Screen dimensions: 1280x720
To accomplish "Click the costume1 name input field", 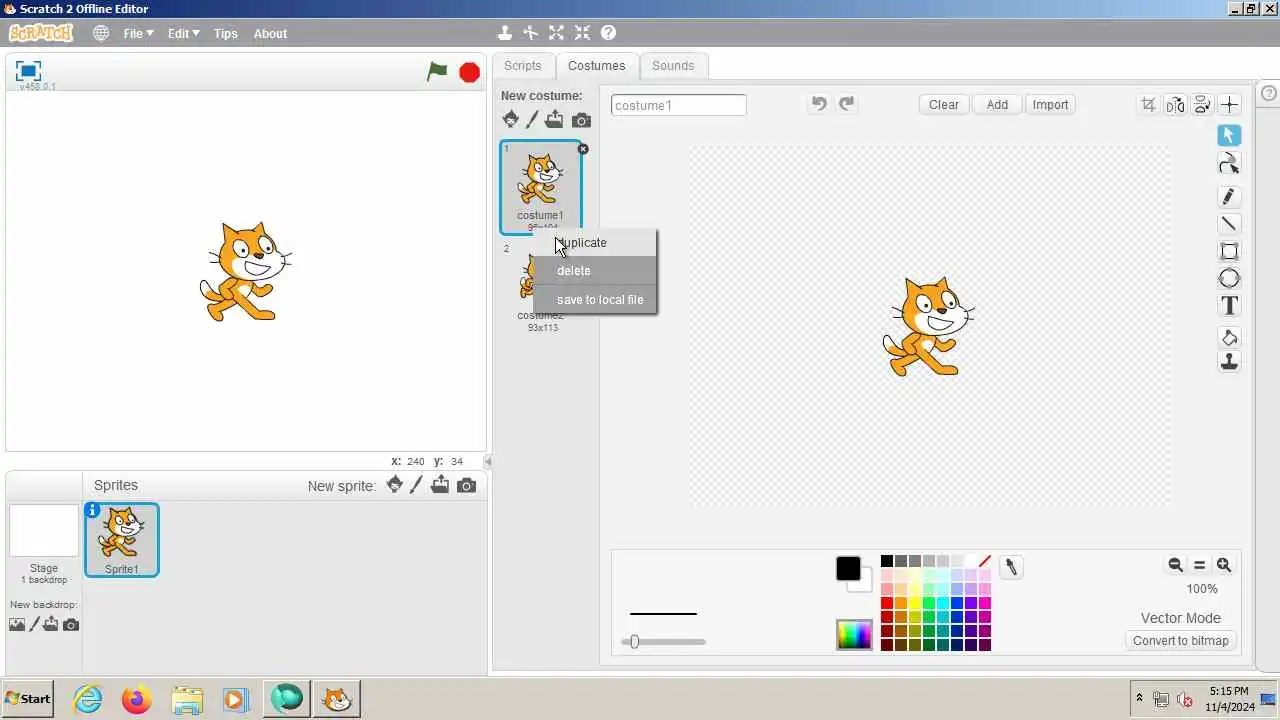I will pyautogui.click(x=678, y=105).
